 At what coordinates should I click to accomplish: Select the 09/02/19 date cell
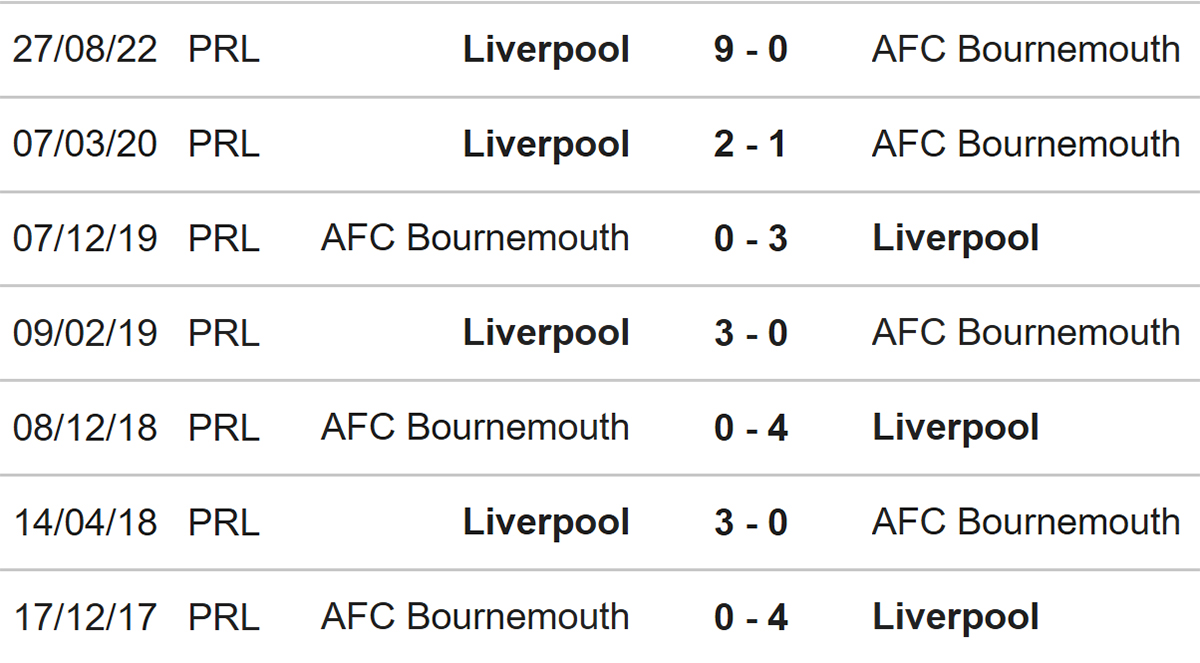(x=85, y=333)
